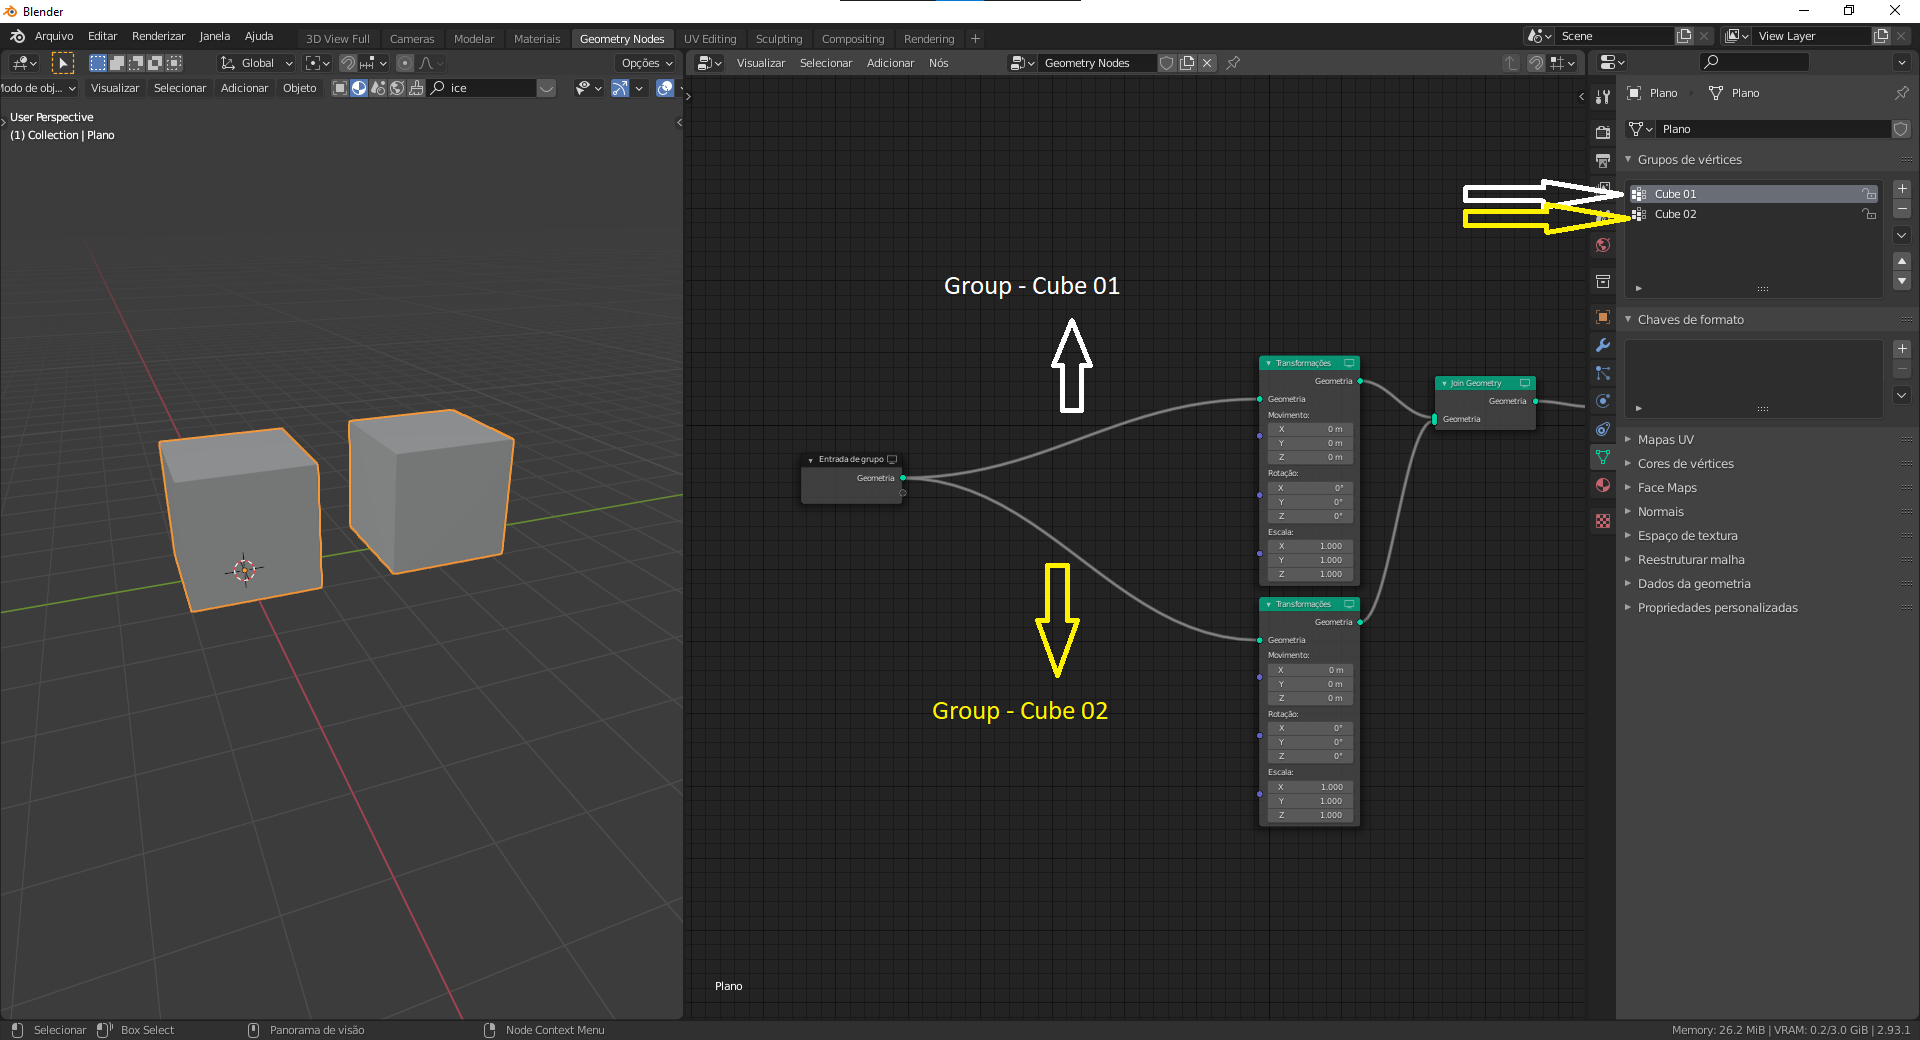Add a new vertex group with plus
This screenshot has height=1040, width=1920.
(1902, 189)
